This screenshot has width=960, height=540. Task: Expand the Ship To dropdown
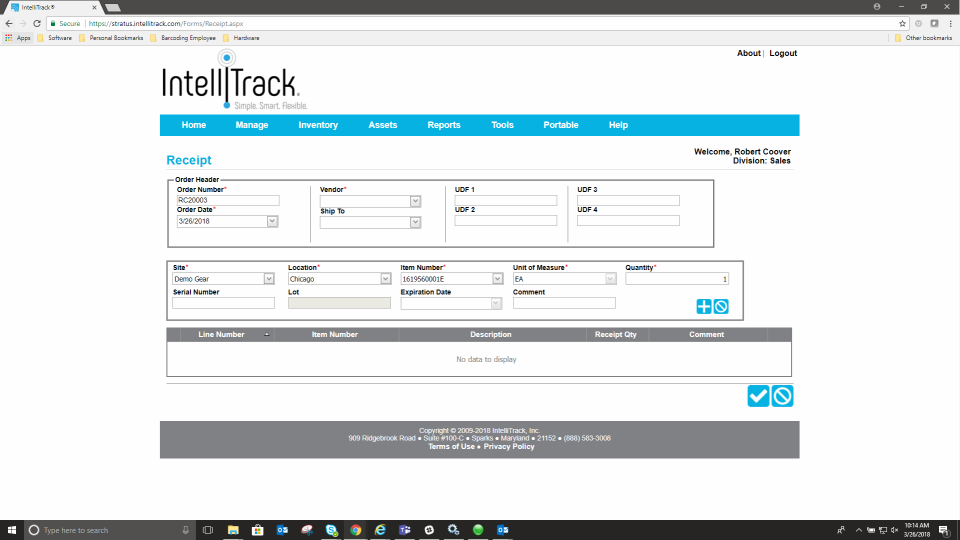(415, 222)
